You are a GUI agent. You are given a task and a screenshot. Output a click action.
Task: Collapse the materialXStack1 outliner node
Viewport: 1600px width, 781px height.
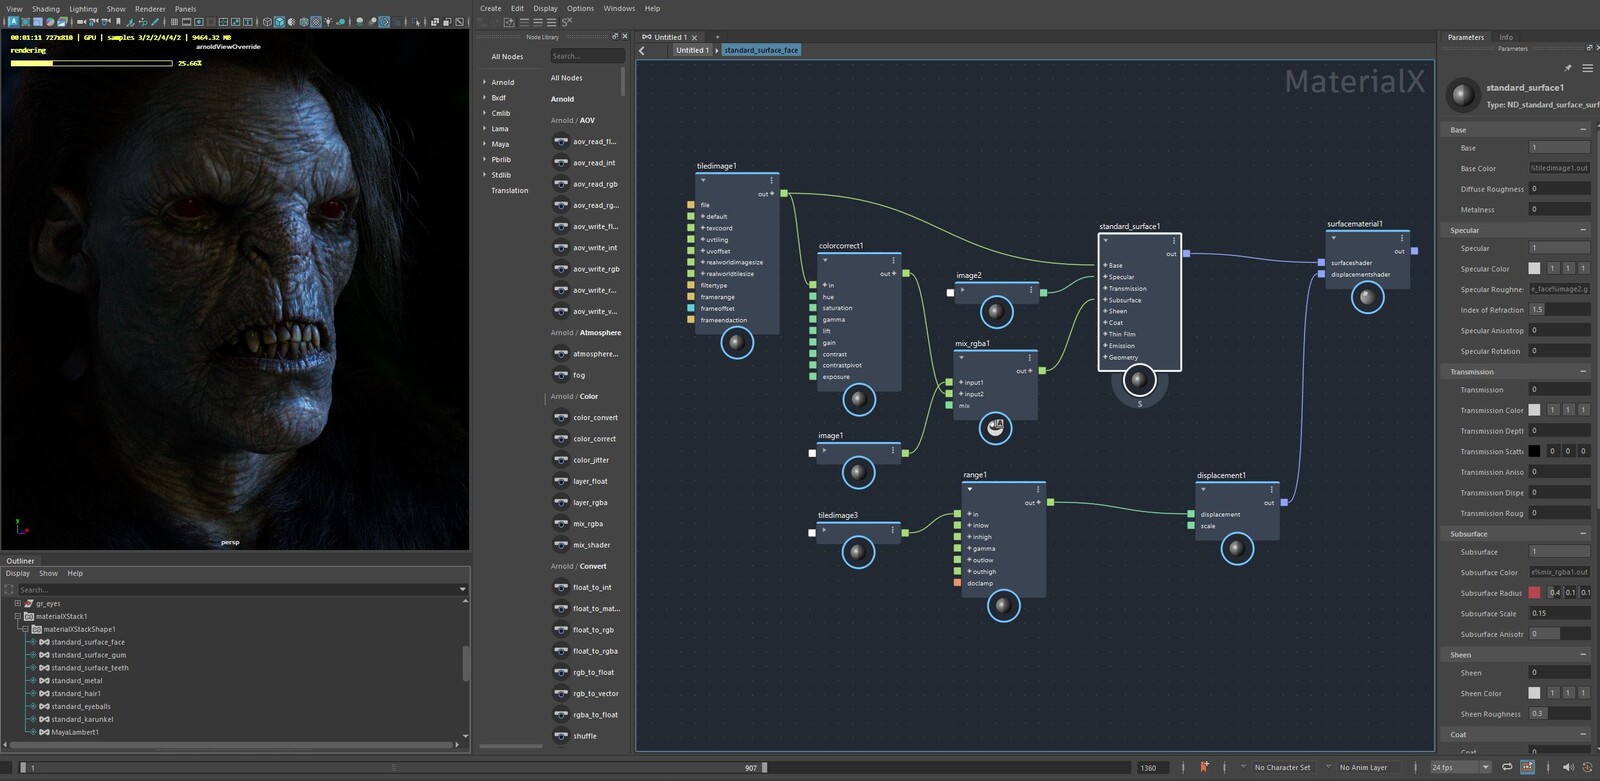(18, 617)
